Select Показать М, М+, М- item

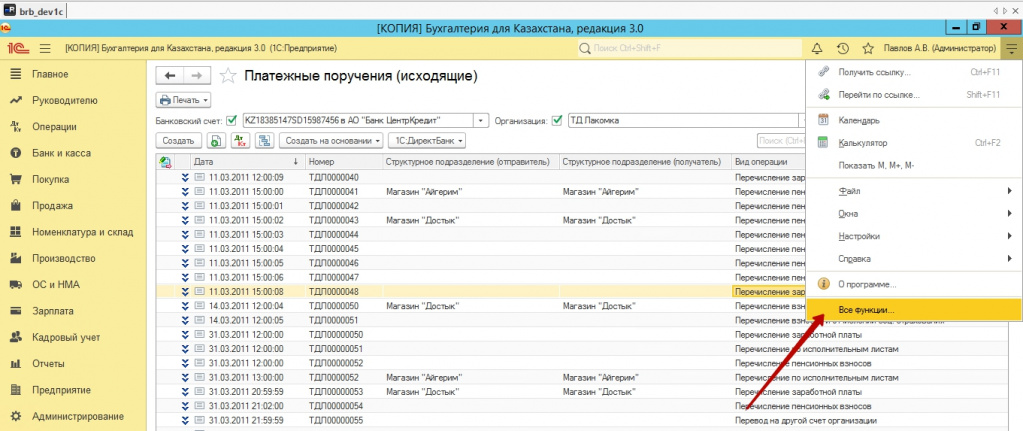click(x=914, y=166)
